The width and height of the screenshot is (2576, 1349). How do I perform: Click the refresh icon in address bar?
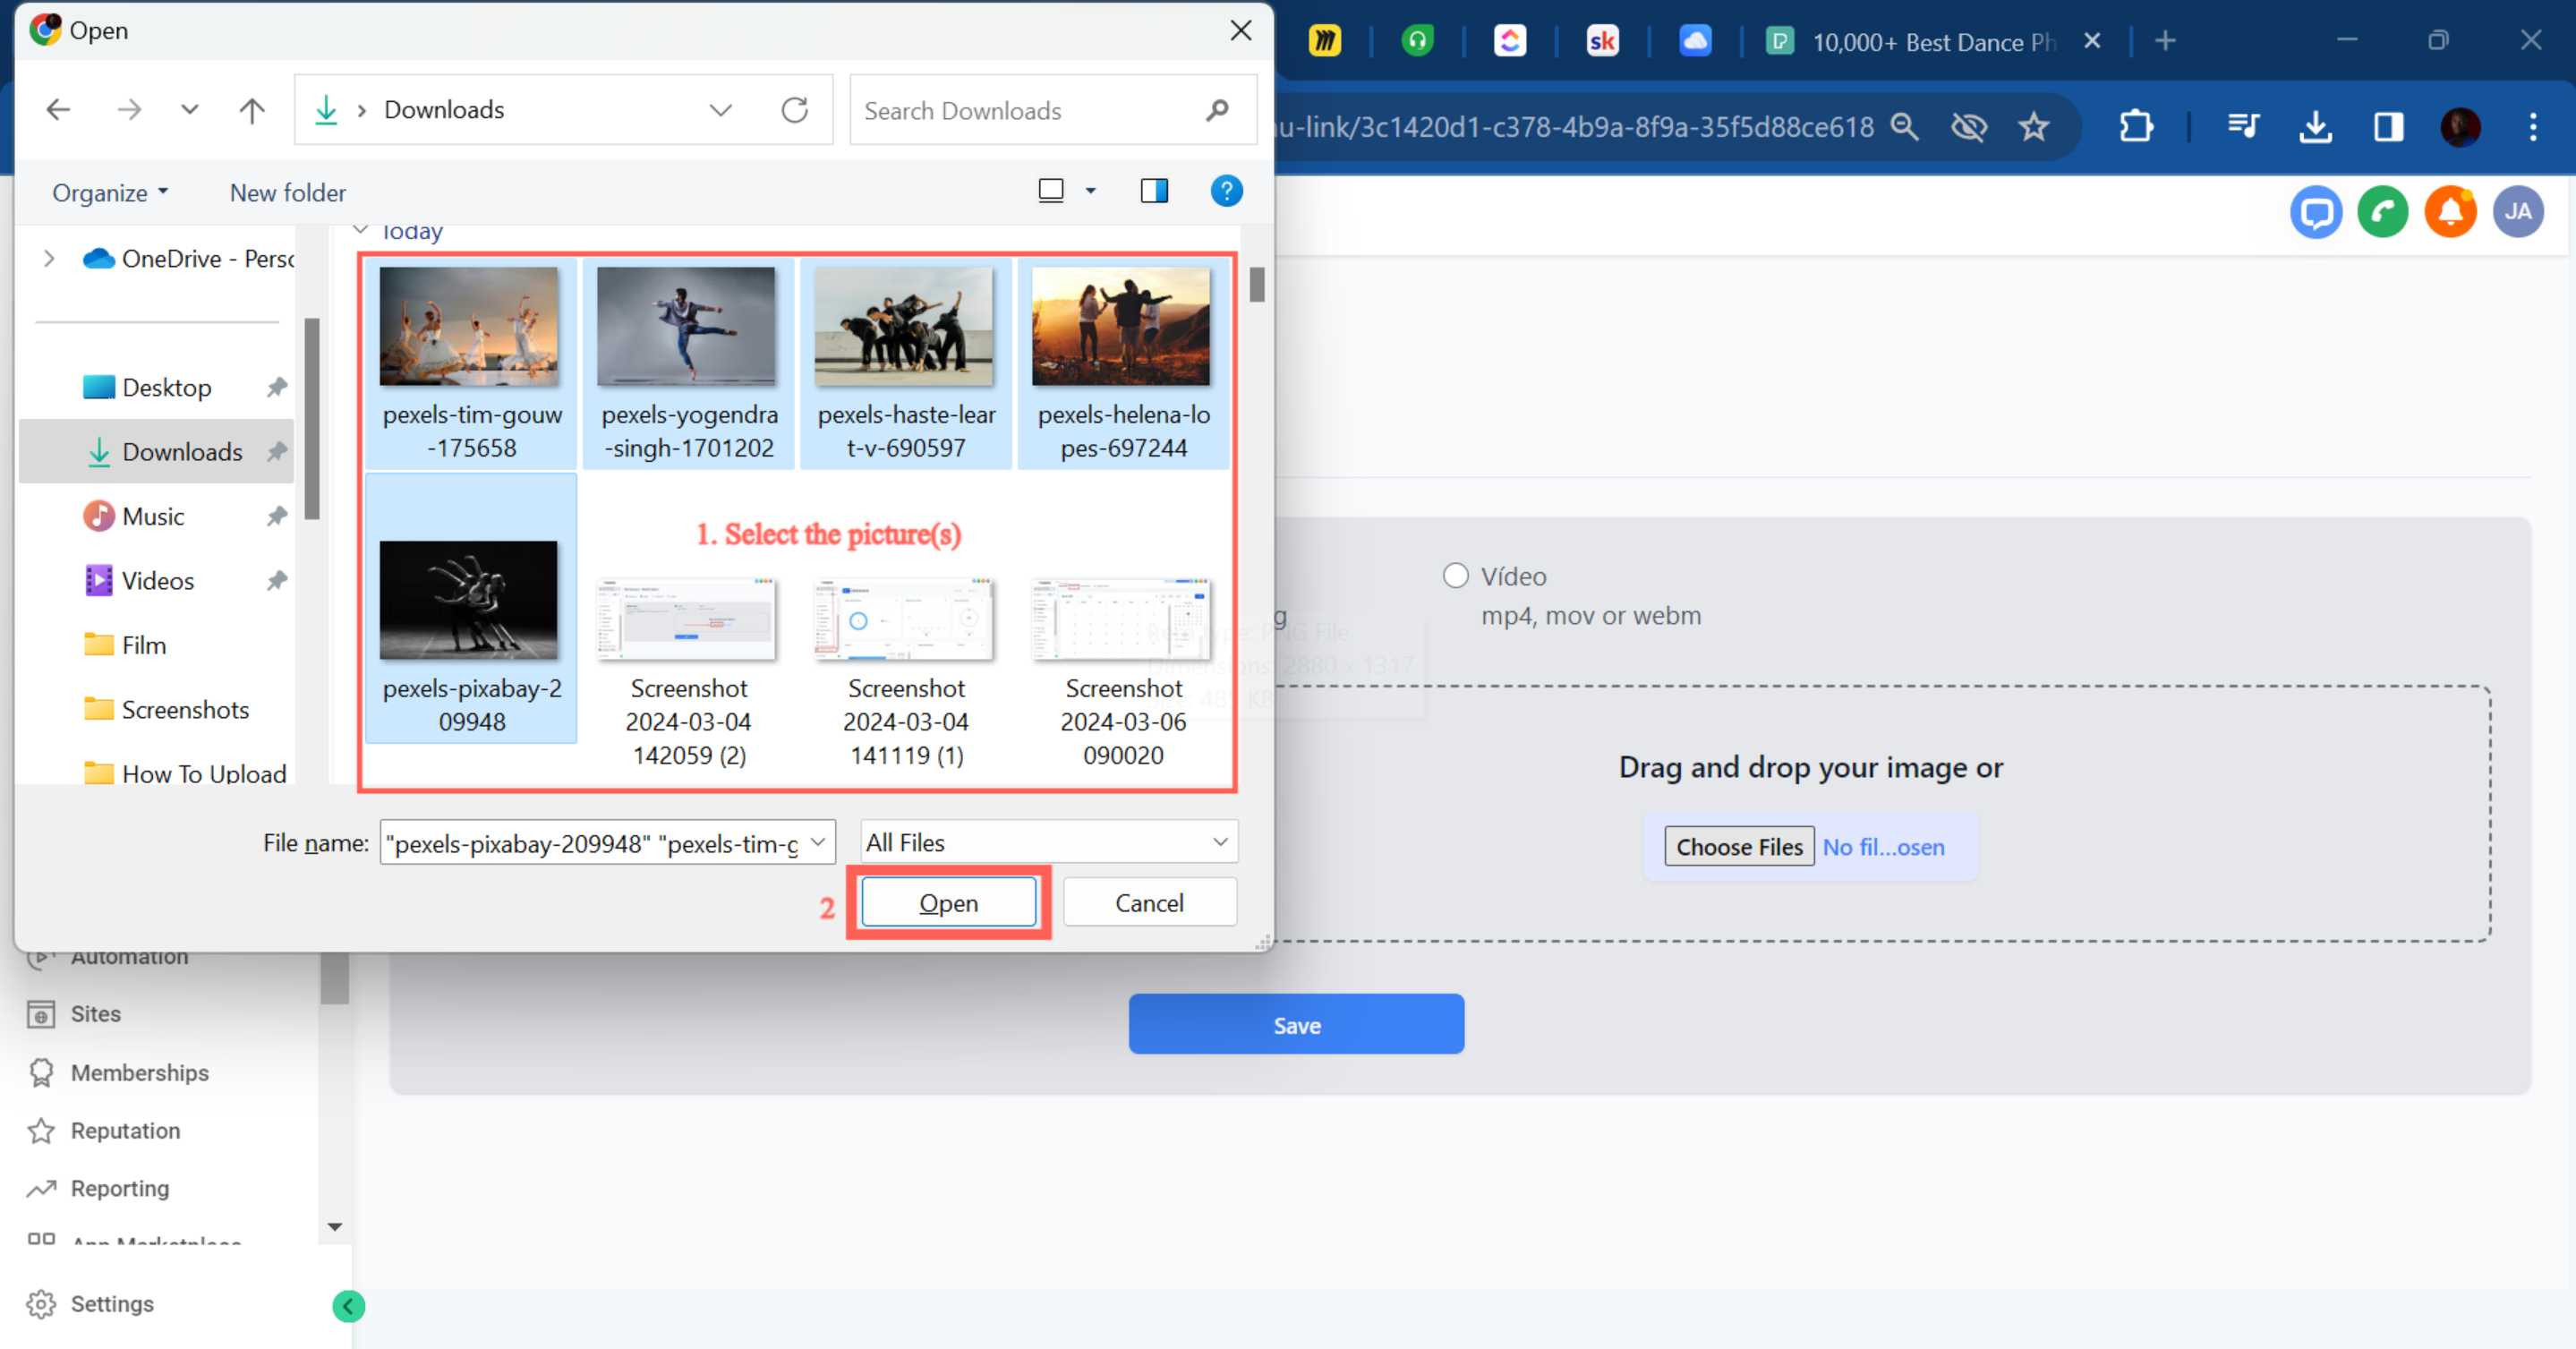[794, 110]
